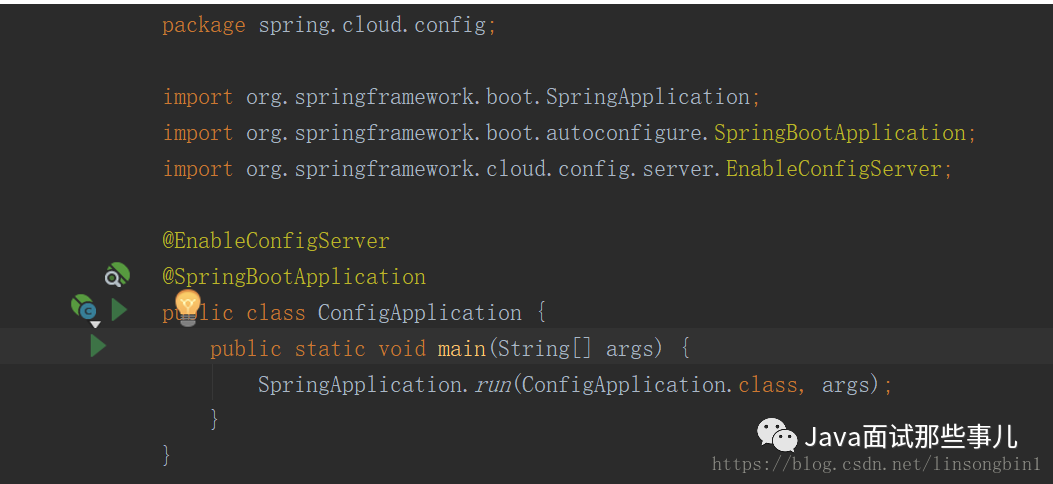1053x484 pixels.
Task: Click the @SpringBootApplication annotation
Action: (x=294, y=277)
